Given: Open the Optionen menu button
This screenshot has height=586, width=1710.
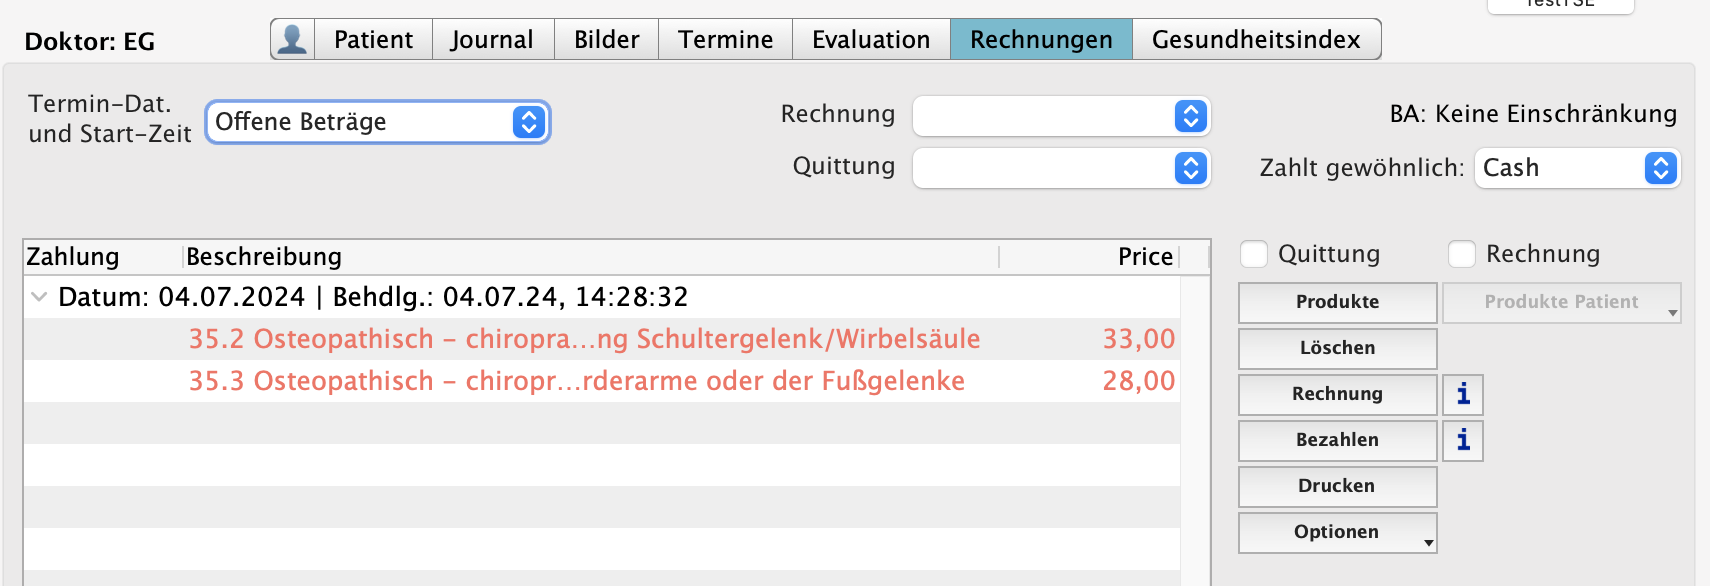Looking at the screenshot, I should (1337, 532).
